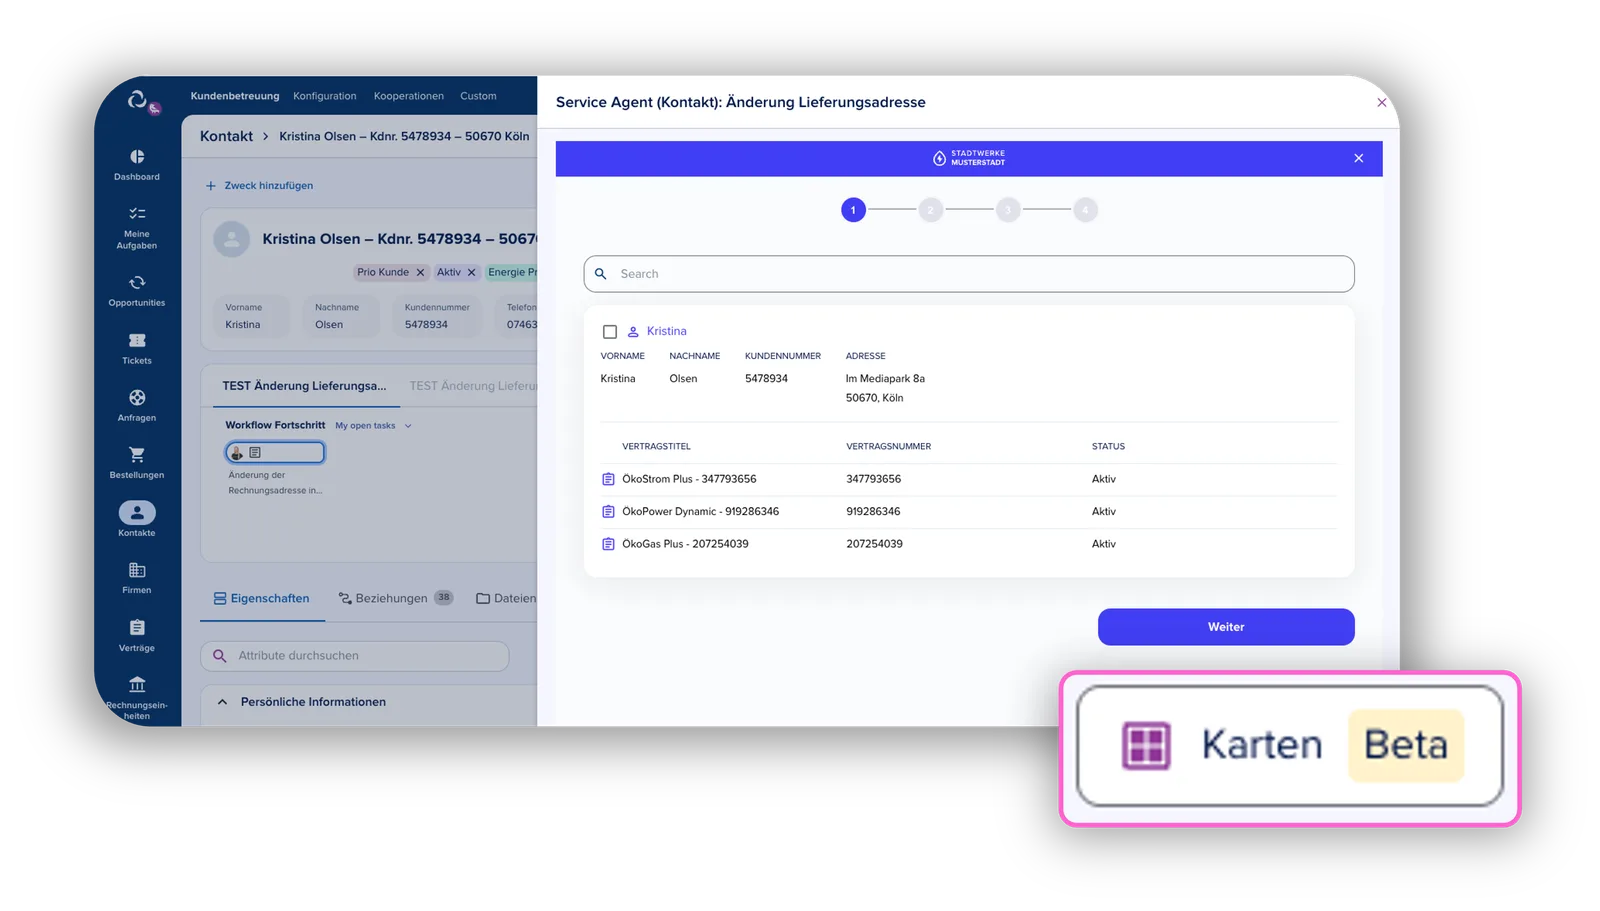Remove the Prio Kunde tag
Screen dimensions: 1600x911
(421, 272)
